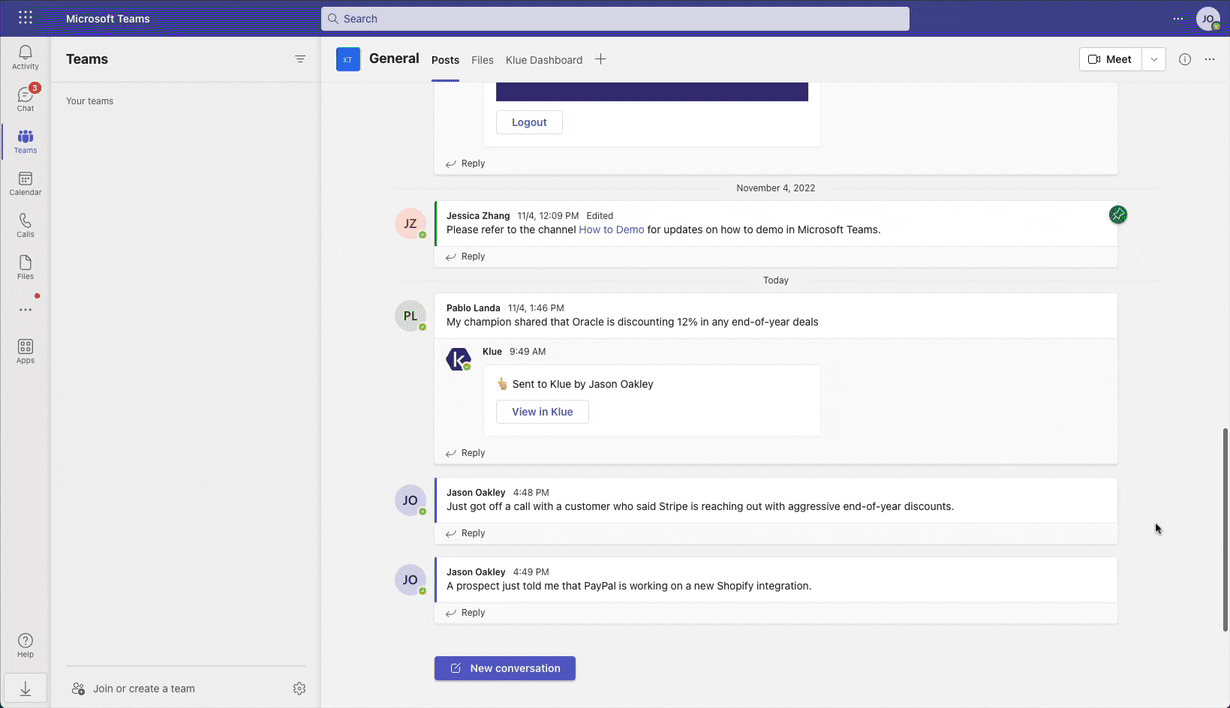Open the teams filter icon
Viewport: 1230px width, 708px height.
tap(300, 59)
